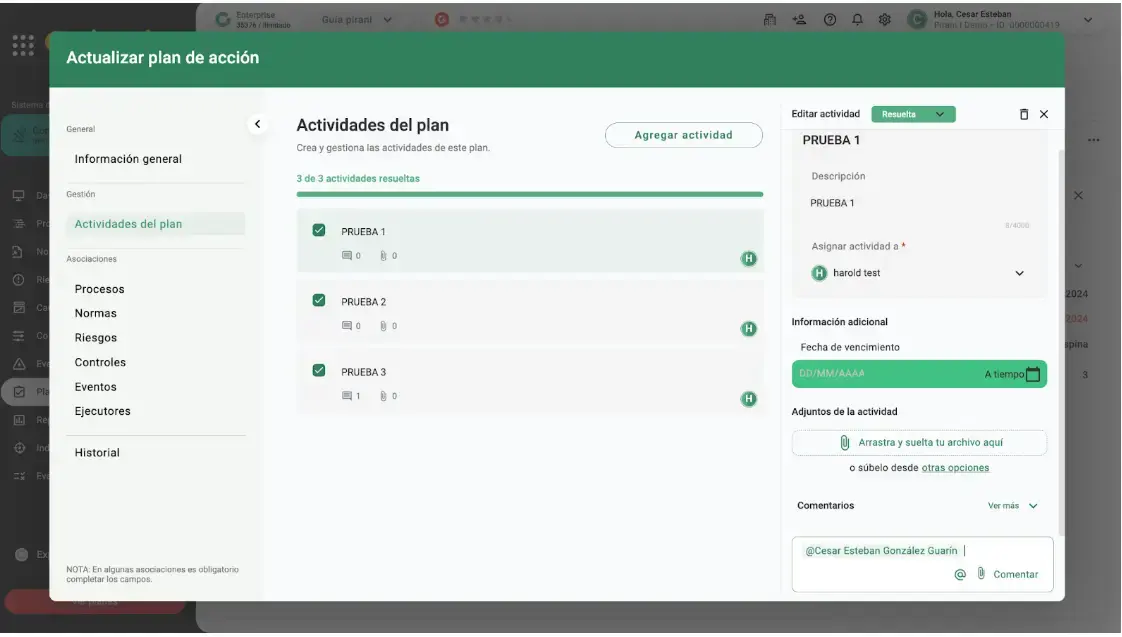
Task: Click the otras opciones upload link
Action: tap(955, 468)
